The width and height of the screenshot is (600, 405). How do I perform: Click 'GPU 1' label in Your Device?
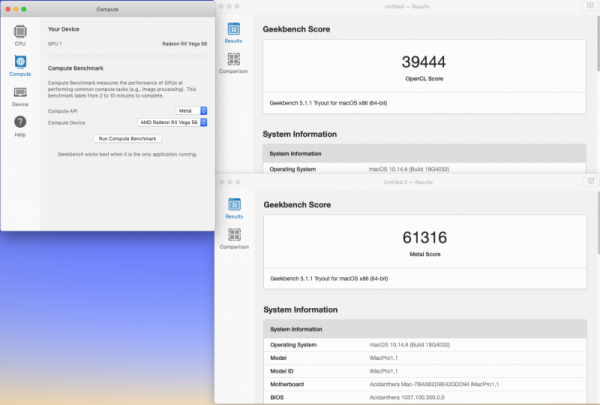coord(55,44)
